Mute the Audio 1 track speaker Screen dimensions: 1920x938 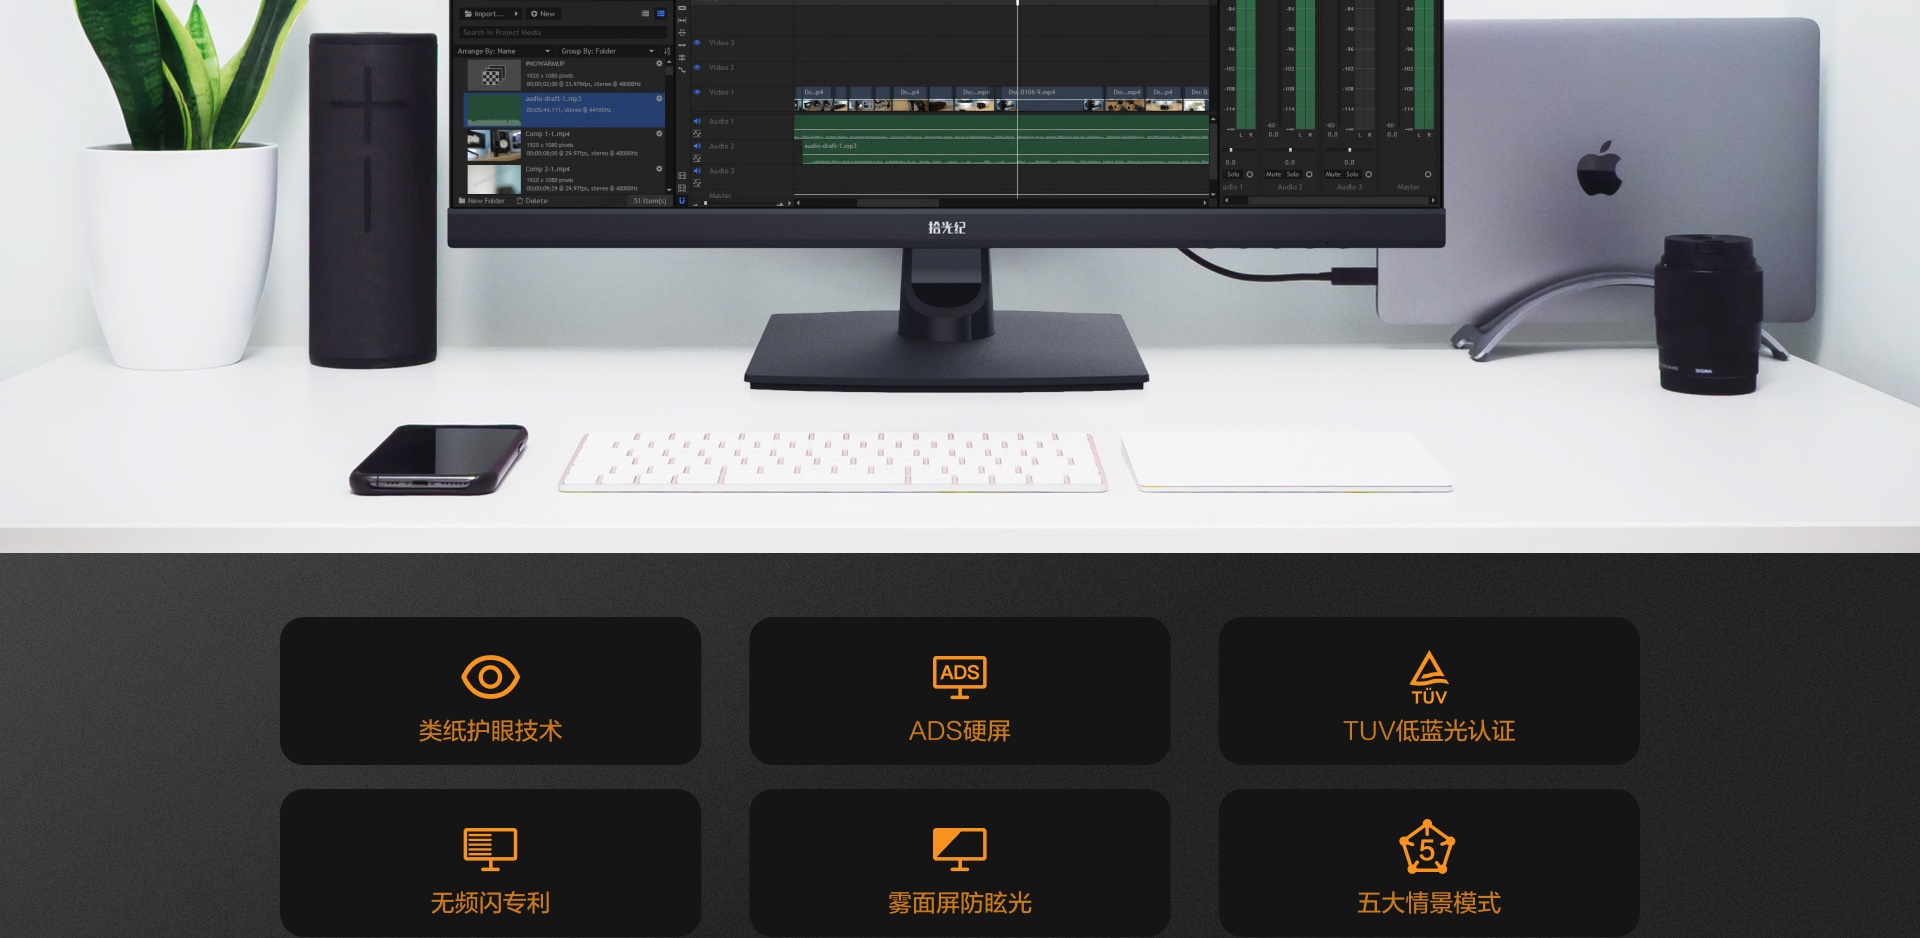point(697,121)
